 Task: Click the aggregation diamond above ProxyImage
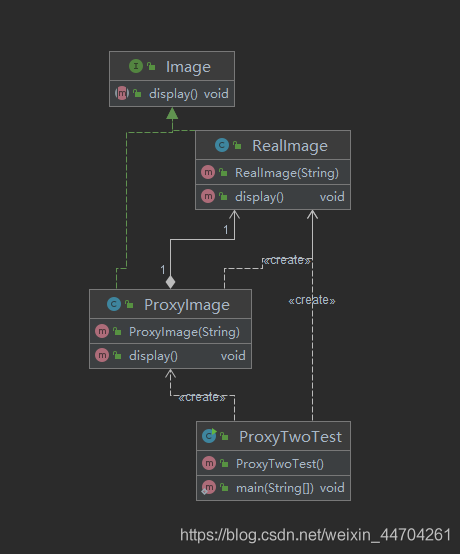[170, 282]
